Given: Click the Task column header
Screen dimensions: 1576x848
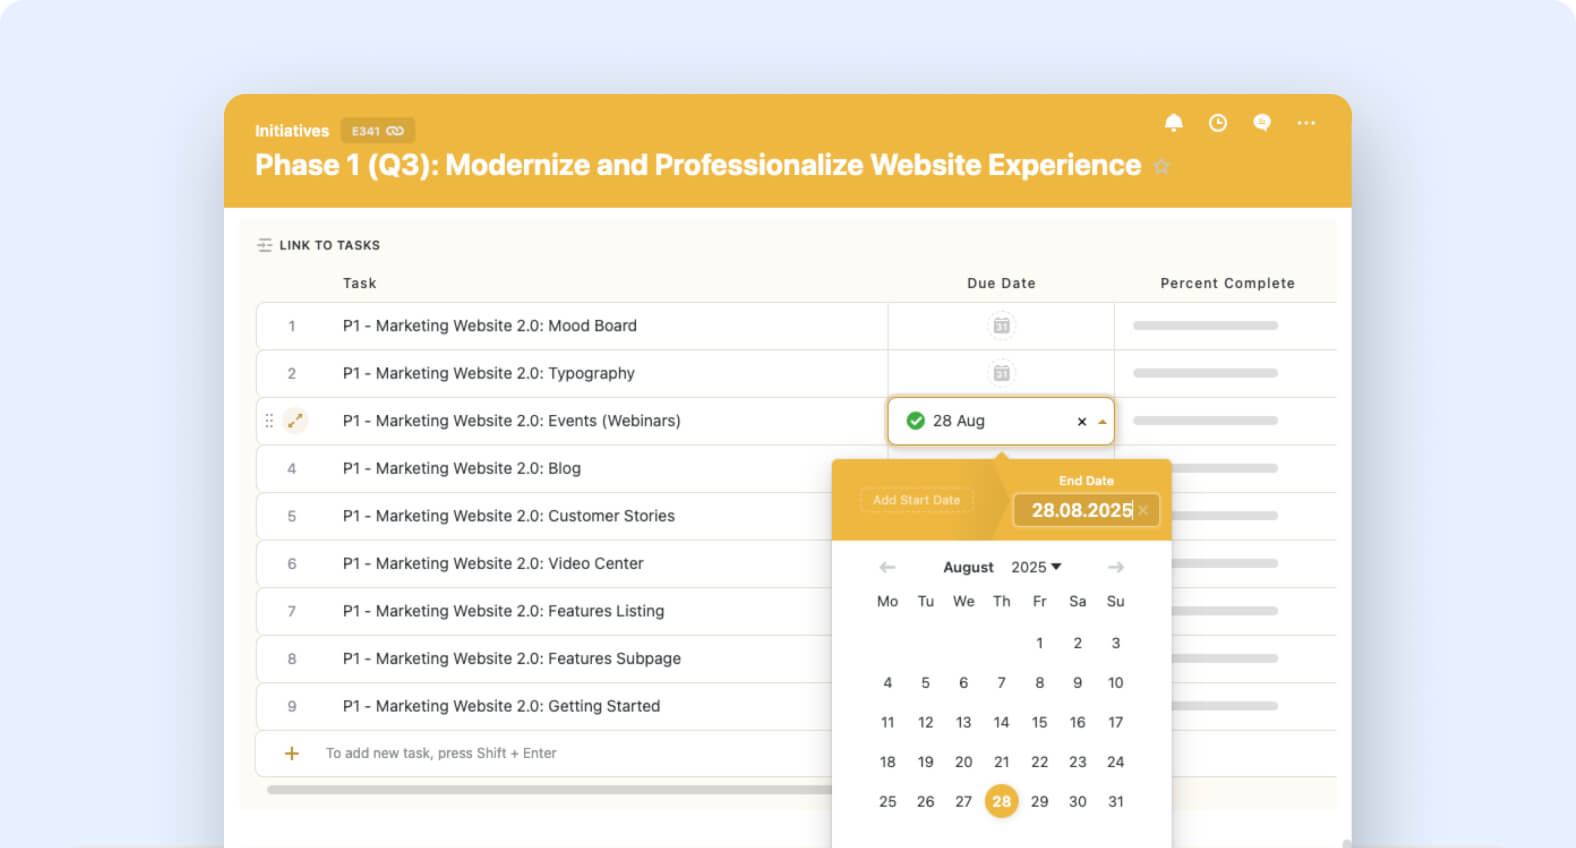Looking at the screenshot, I should (x=360, y=283).
